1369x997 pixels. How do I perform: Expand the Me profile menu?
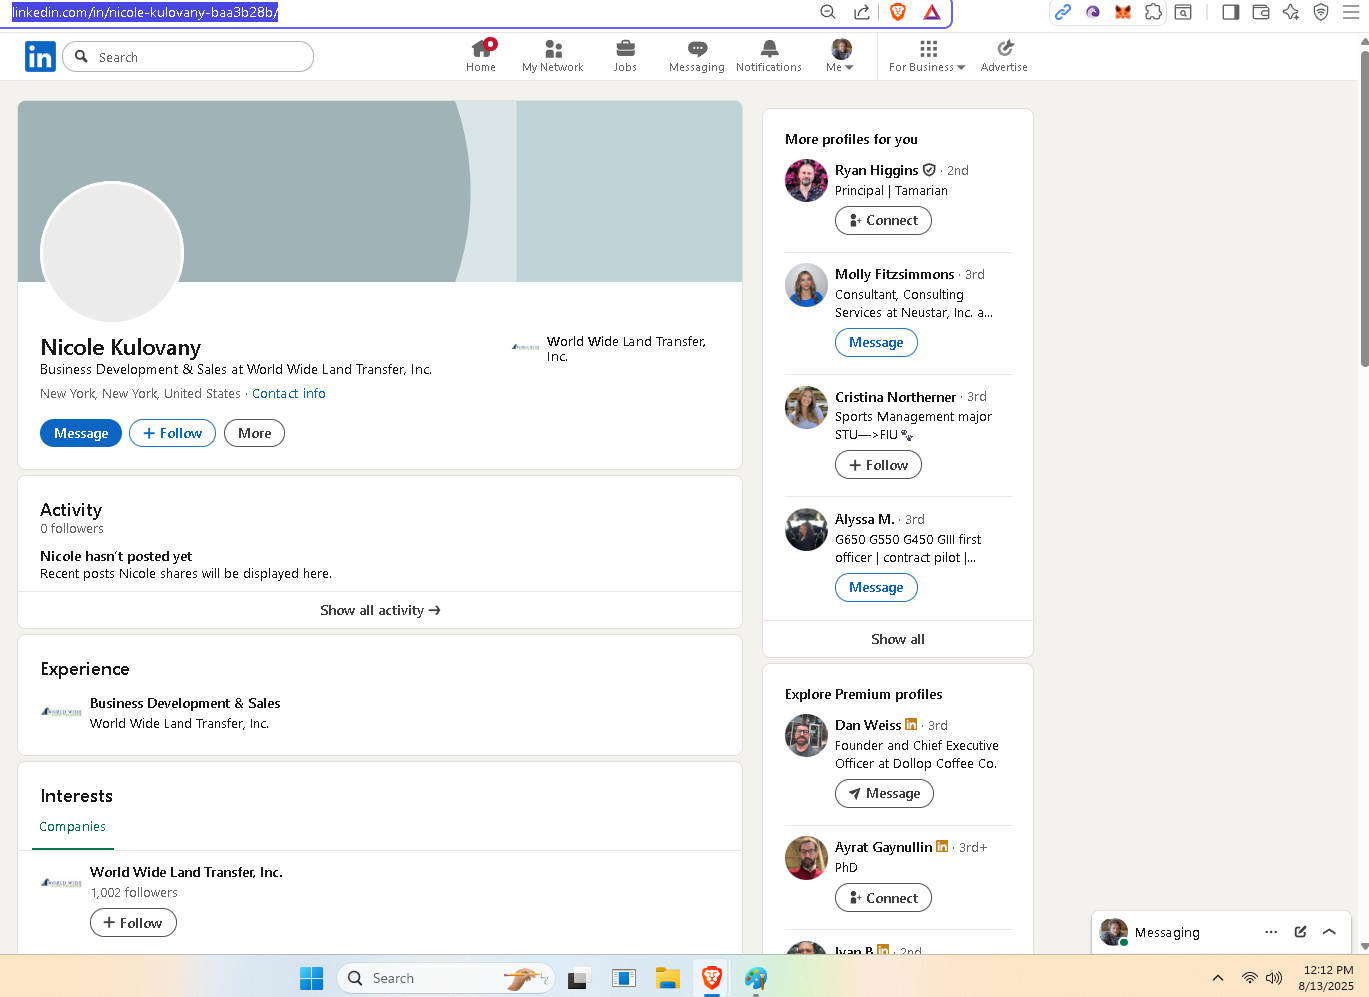[x=841, y=56]
